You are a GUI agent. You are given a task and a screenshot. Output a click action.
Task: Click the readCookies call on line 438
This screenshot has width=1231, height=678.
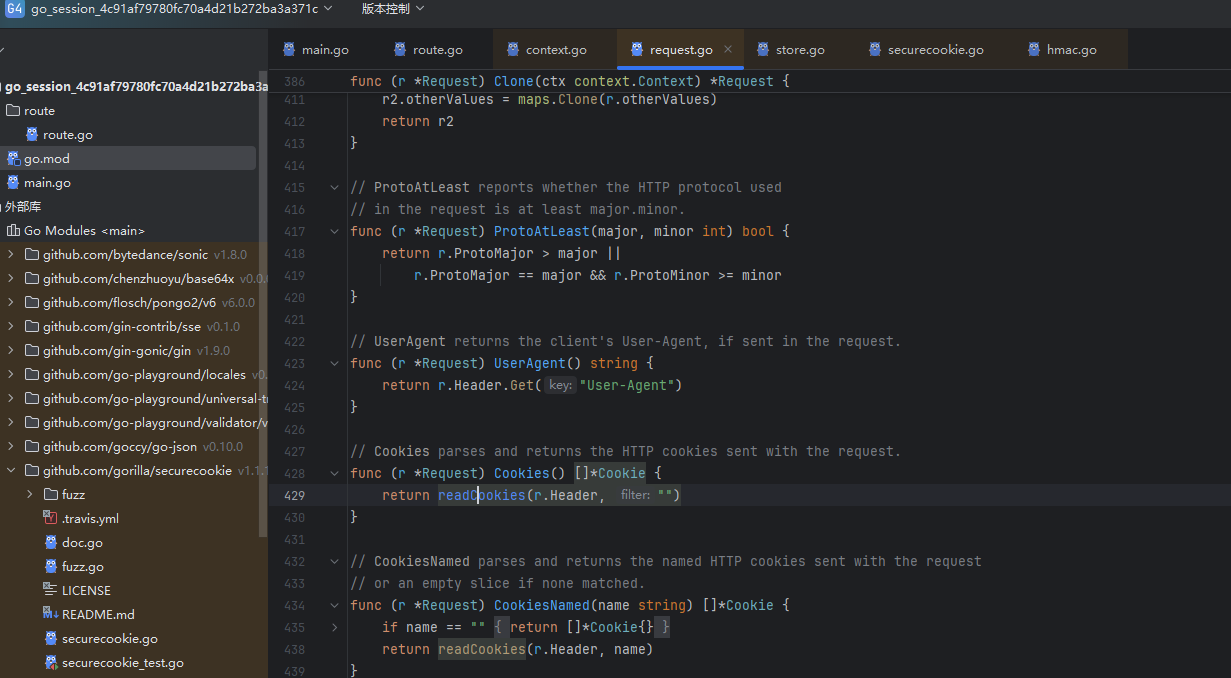coord(481,650)
